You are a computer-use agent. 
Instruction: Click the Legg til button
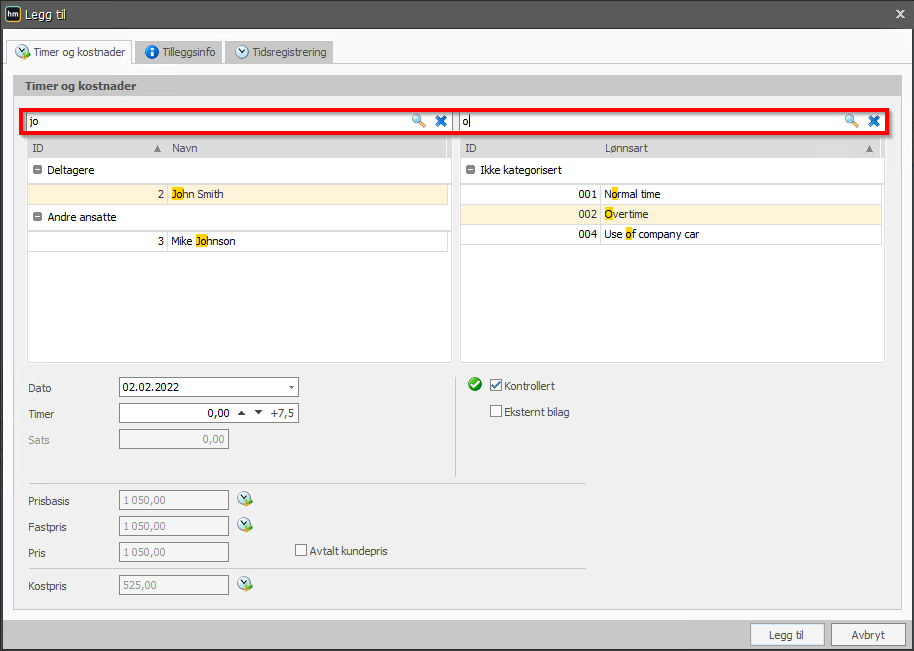click(787, 635)
